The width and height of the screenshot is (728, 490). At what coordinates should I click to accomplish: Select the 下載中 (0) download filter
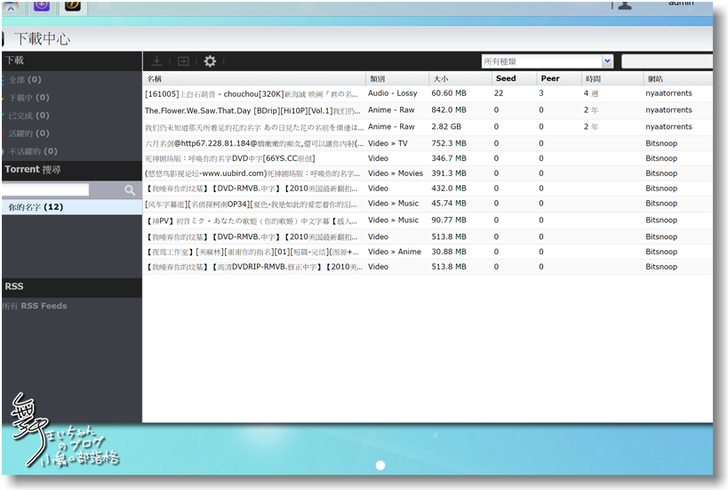[x=29, y=98]
